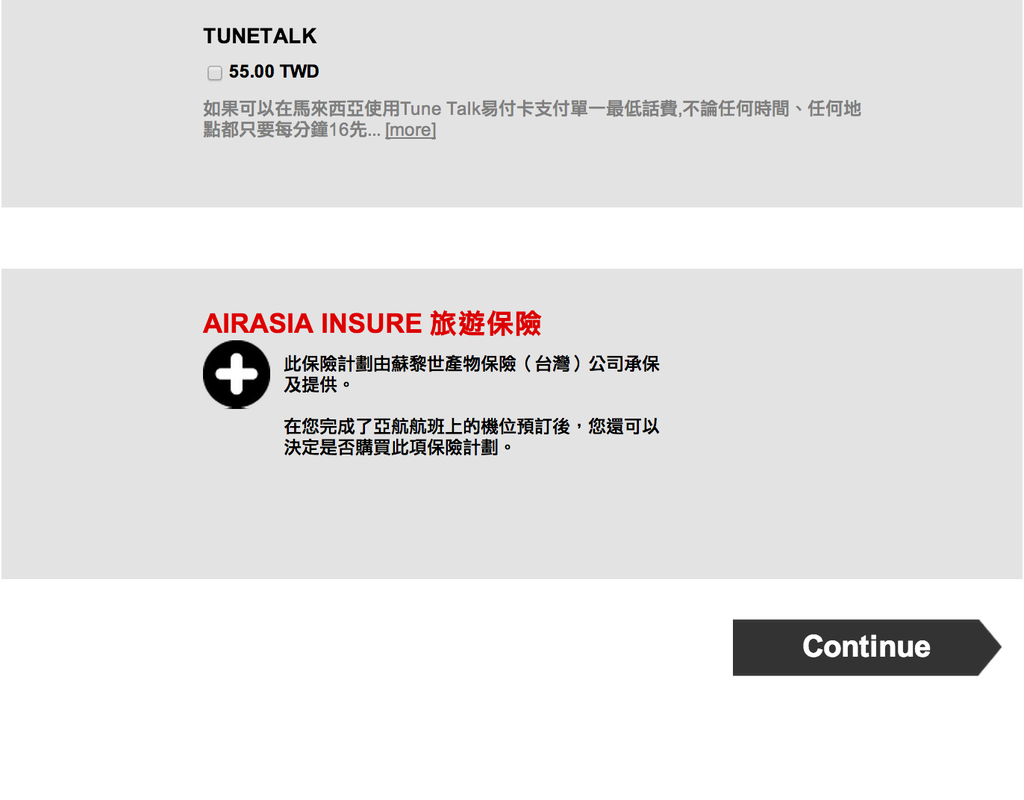Select the TUNETALK heading
This screenshot has height=800, width=1024.
point(259,36)
